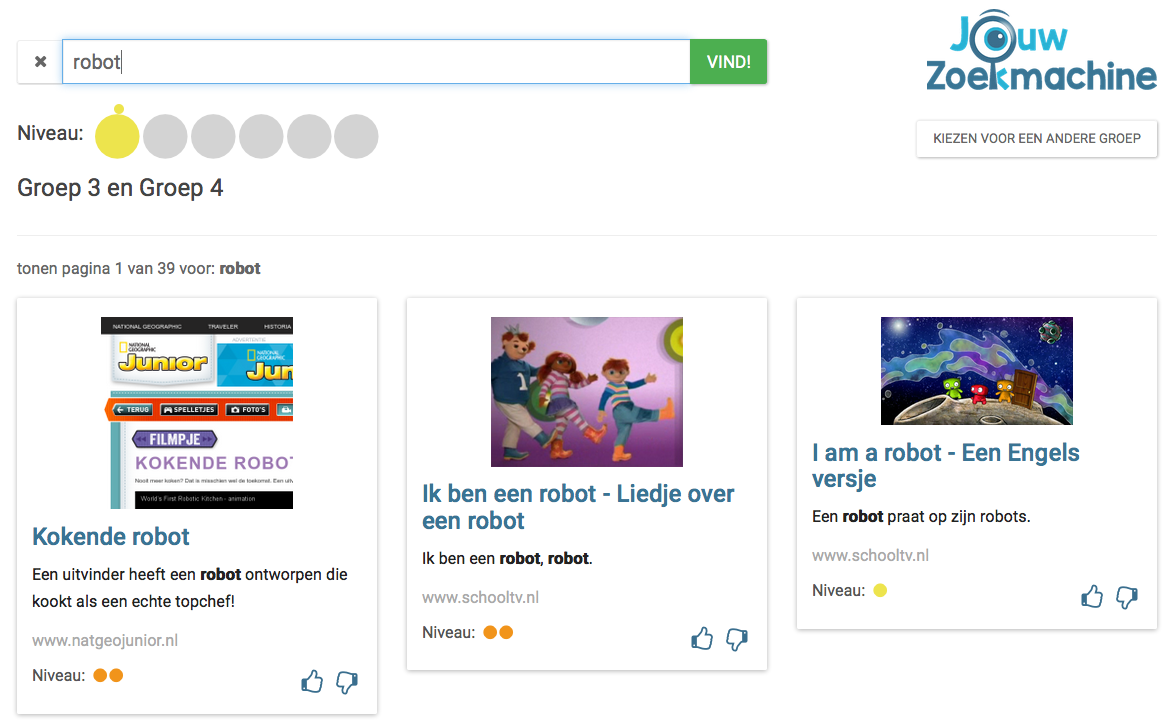Thumbs down the Kokende robot result

tap(347, 682)
